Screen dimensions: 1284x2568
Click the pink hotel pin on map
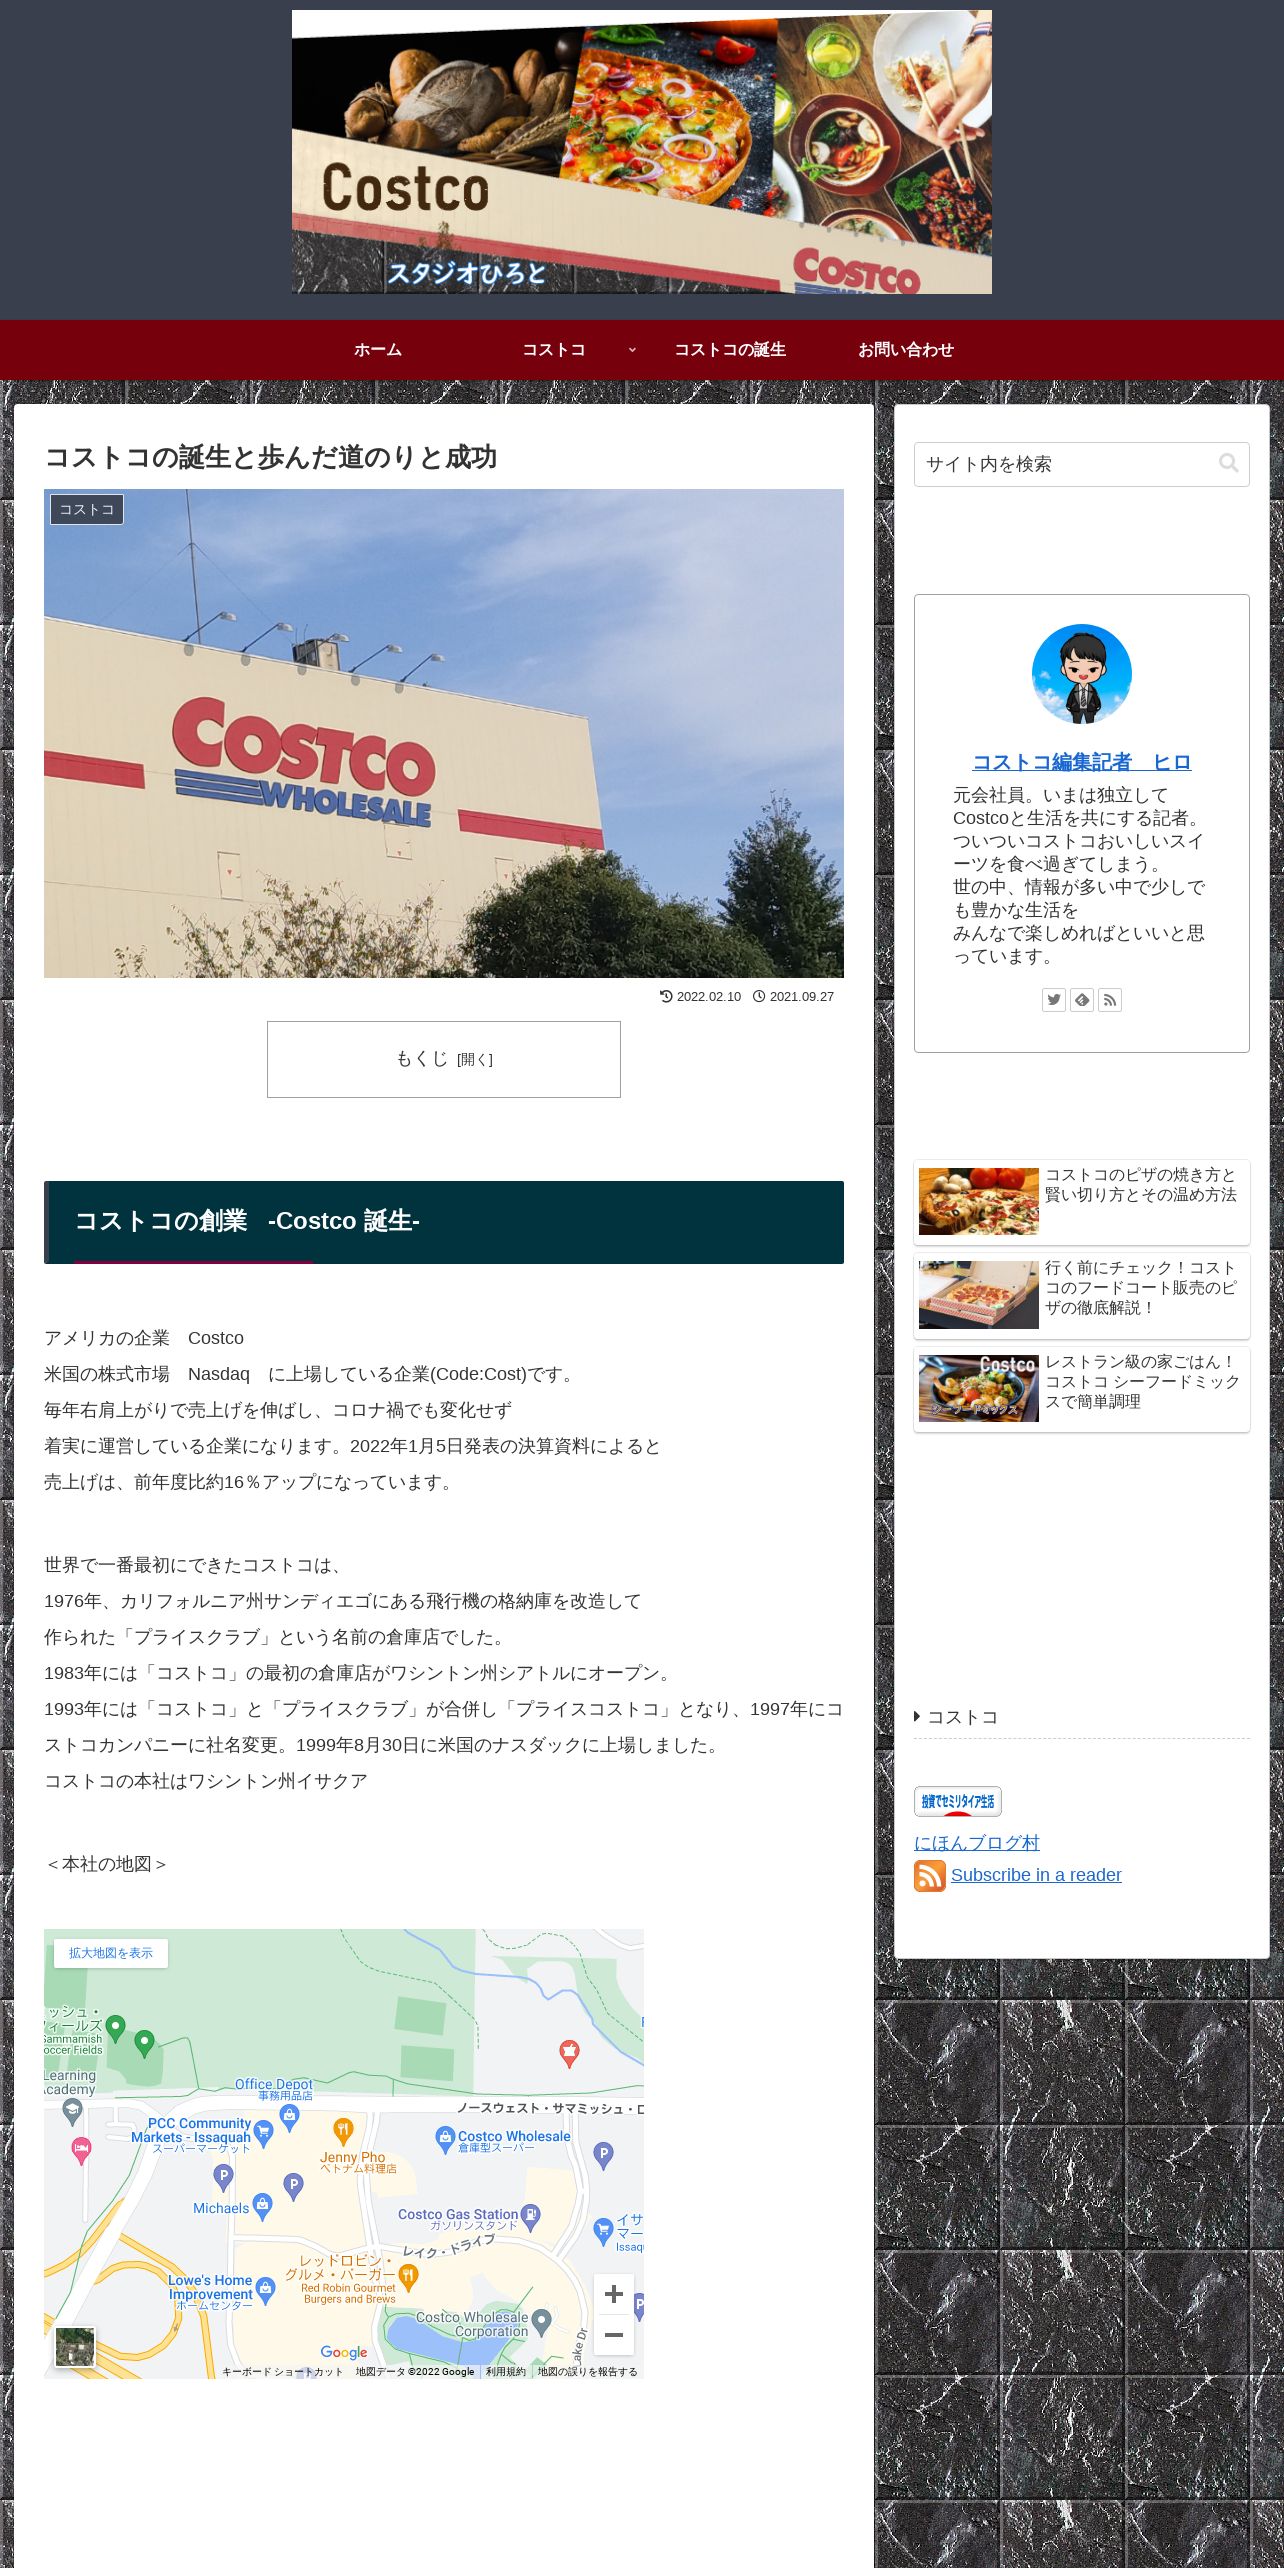coord(81,2150)
